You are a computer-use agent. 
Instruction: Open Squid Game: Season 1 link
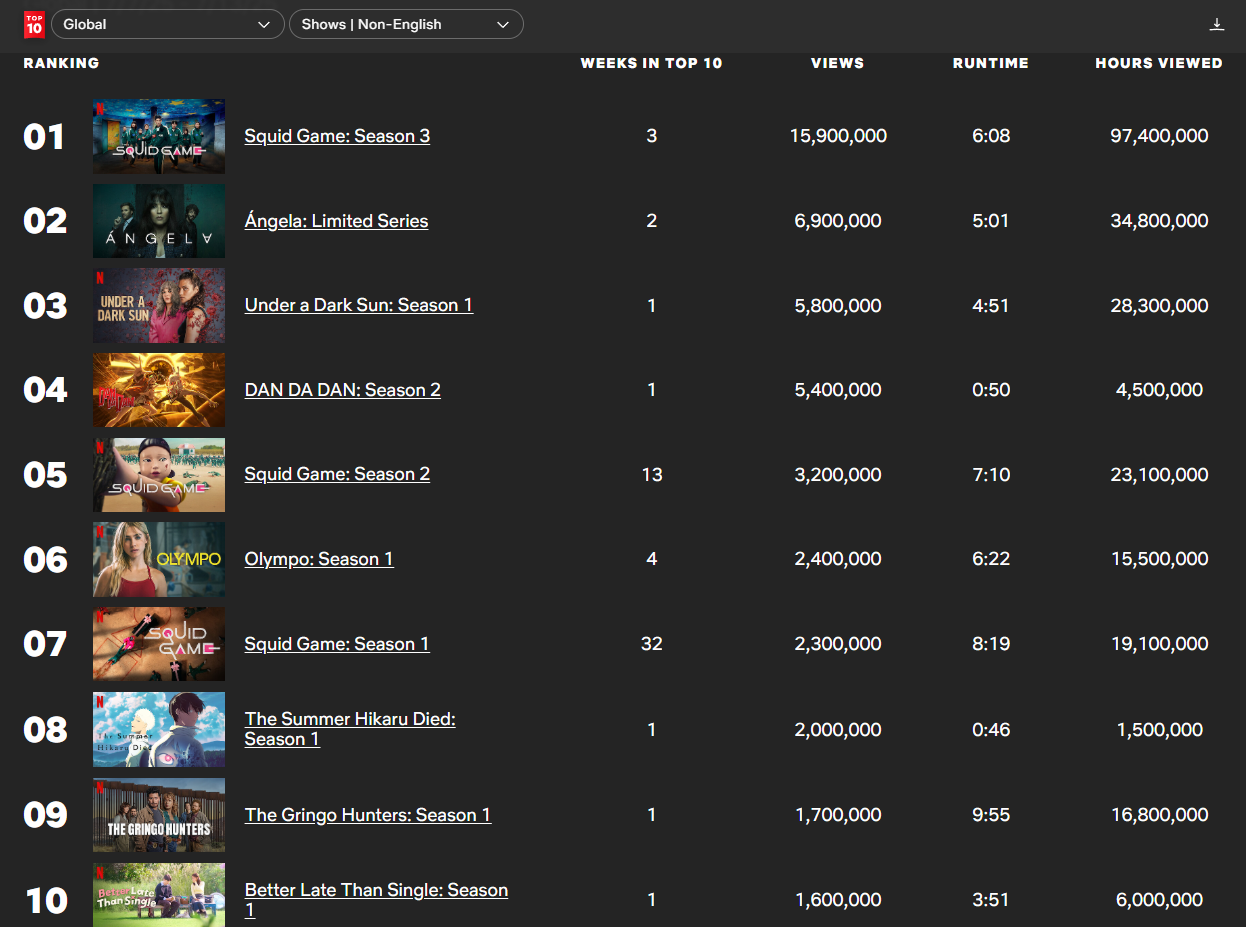[337, 644]
